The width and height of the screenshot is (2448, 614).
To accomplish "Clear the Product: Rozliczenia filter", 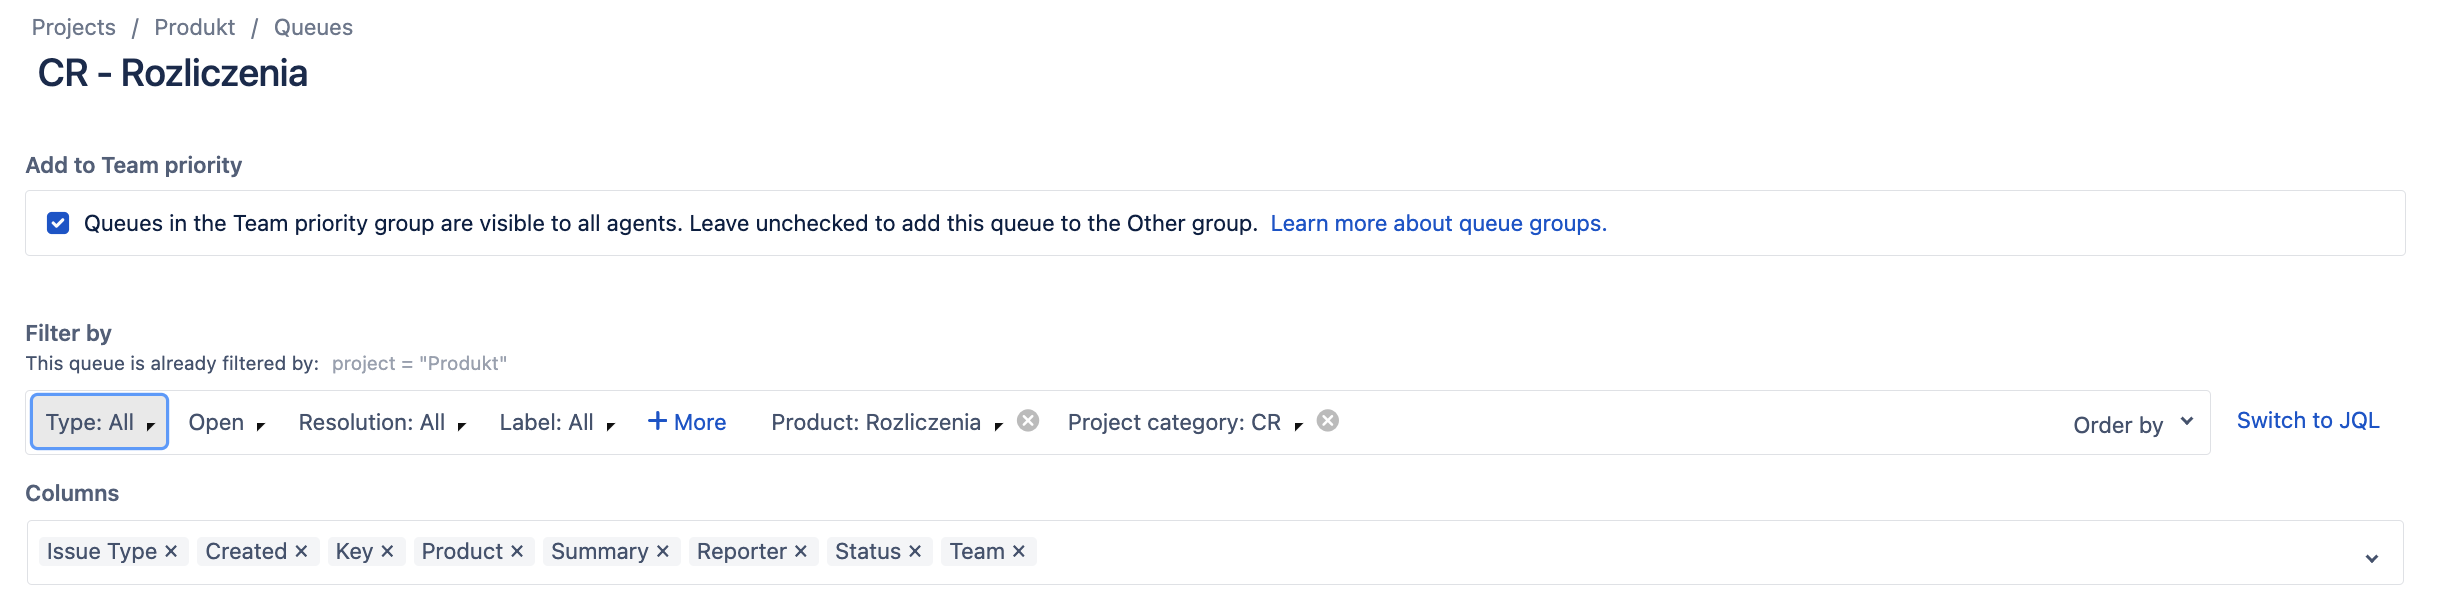I will tap(1028, 421).
